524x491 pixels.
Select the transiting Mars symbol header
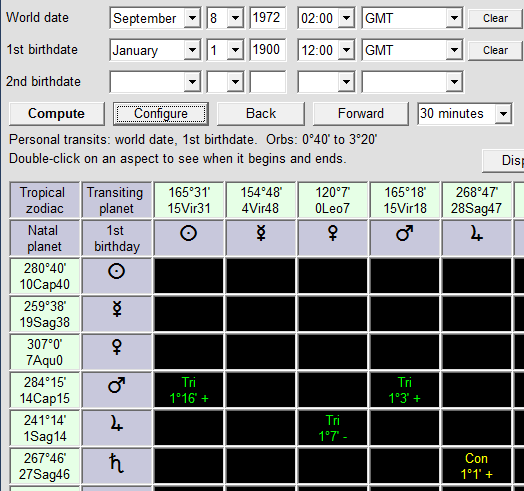405,238
